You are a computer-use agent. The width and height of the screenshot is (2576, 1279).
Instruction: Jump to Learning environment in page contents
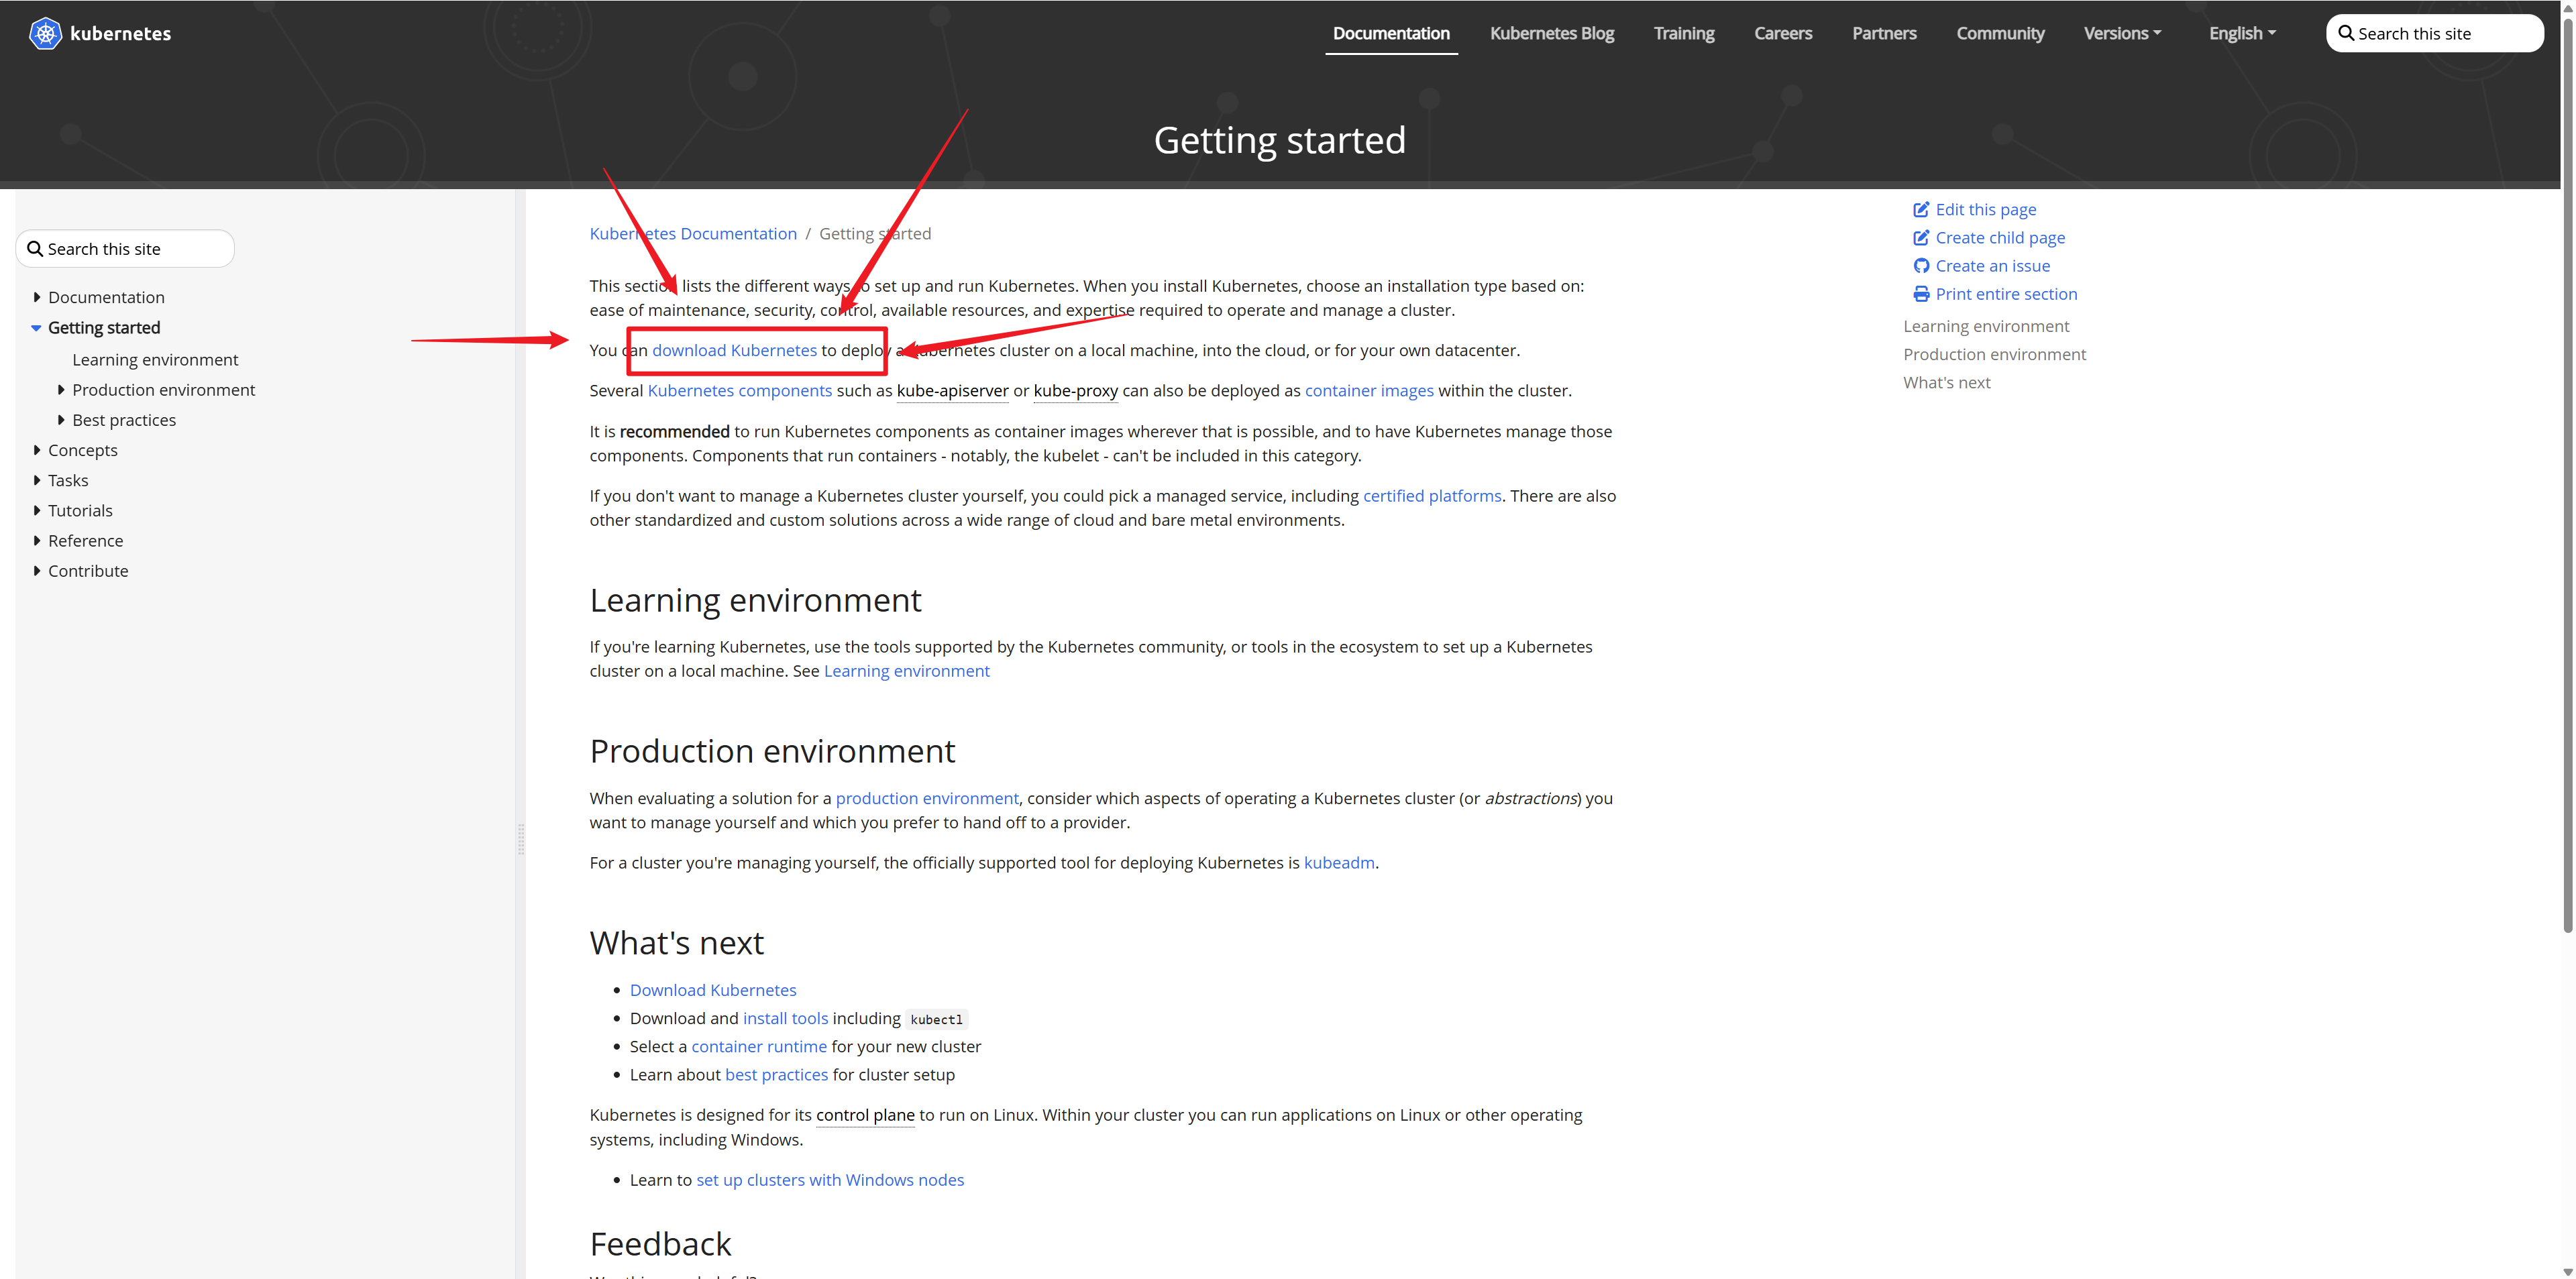point(1986,326)
